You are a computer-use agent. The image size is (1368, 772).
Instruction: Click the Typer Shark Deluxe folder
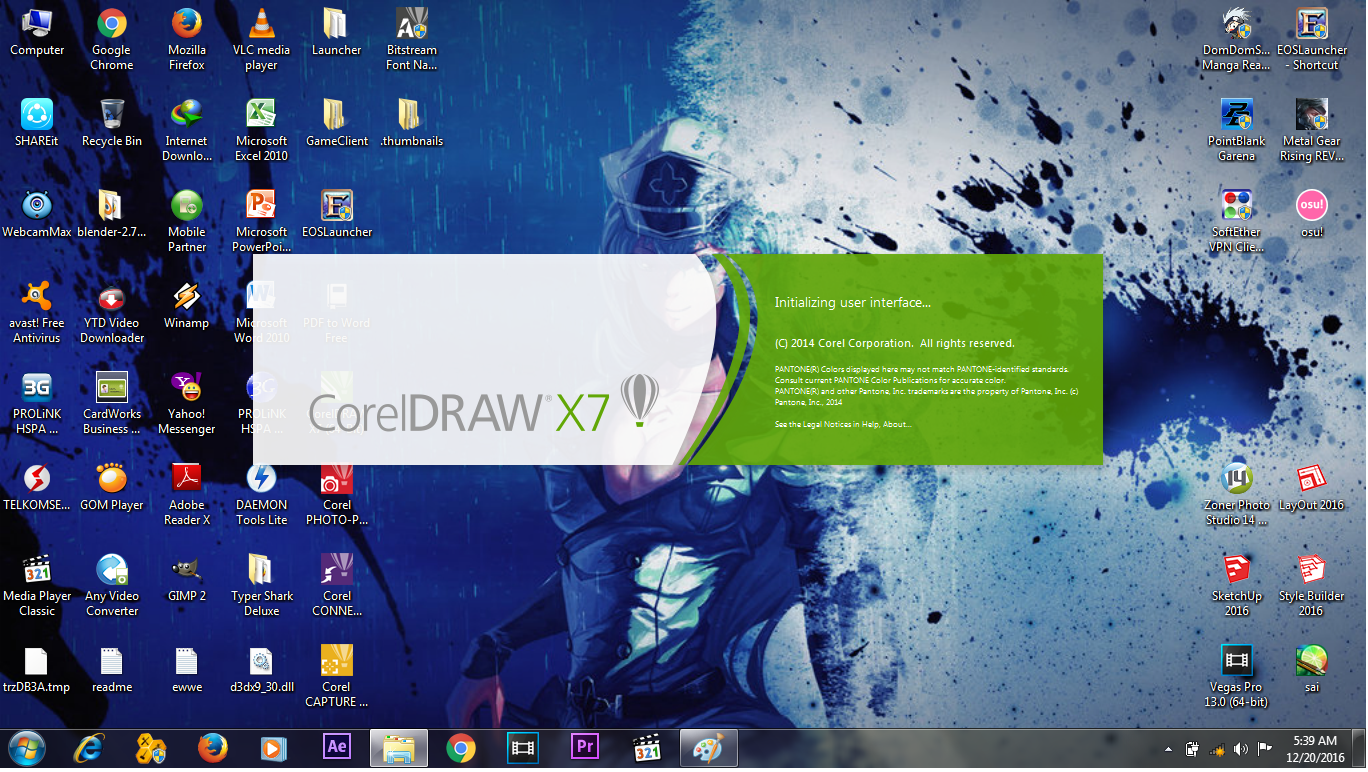coord(261,586)
